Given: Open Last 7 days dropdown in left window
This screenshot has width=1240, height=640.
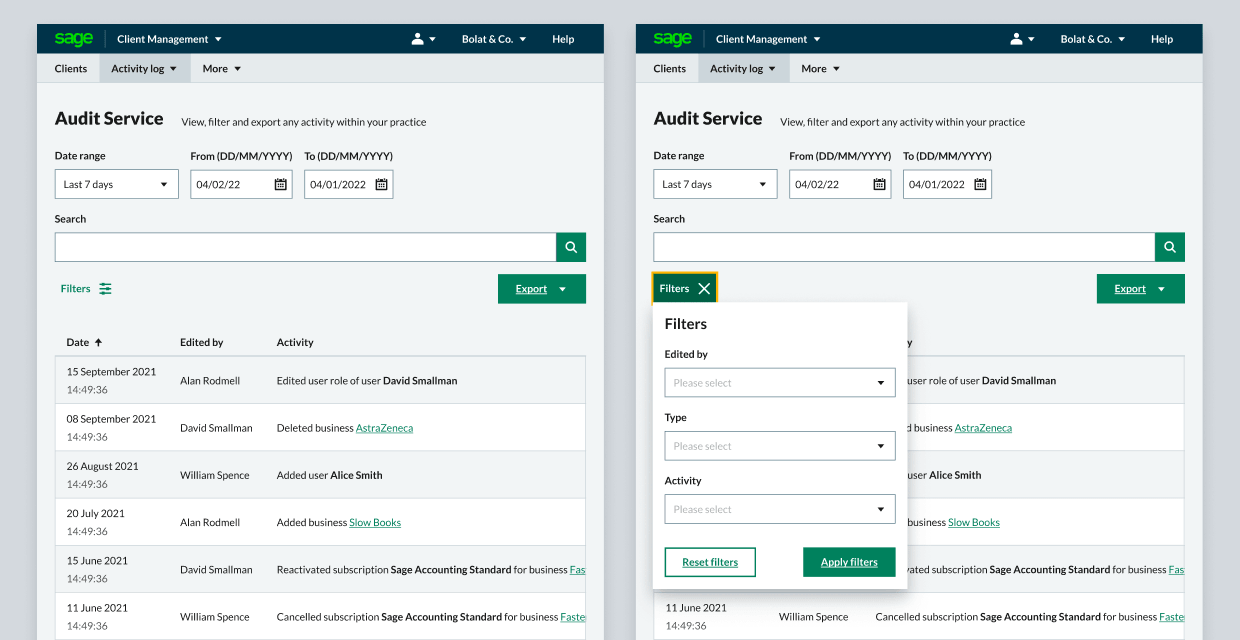Looking at the screenshot, I should tap(117, 184).
